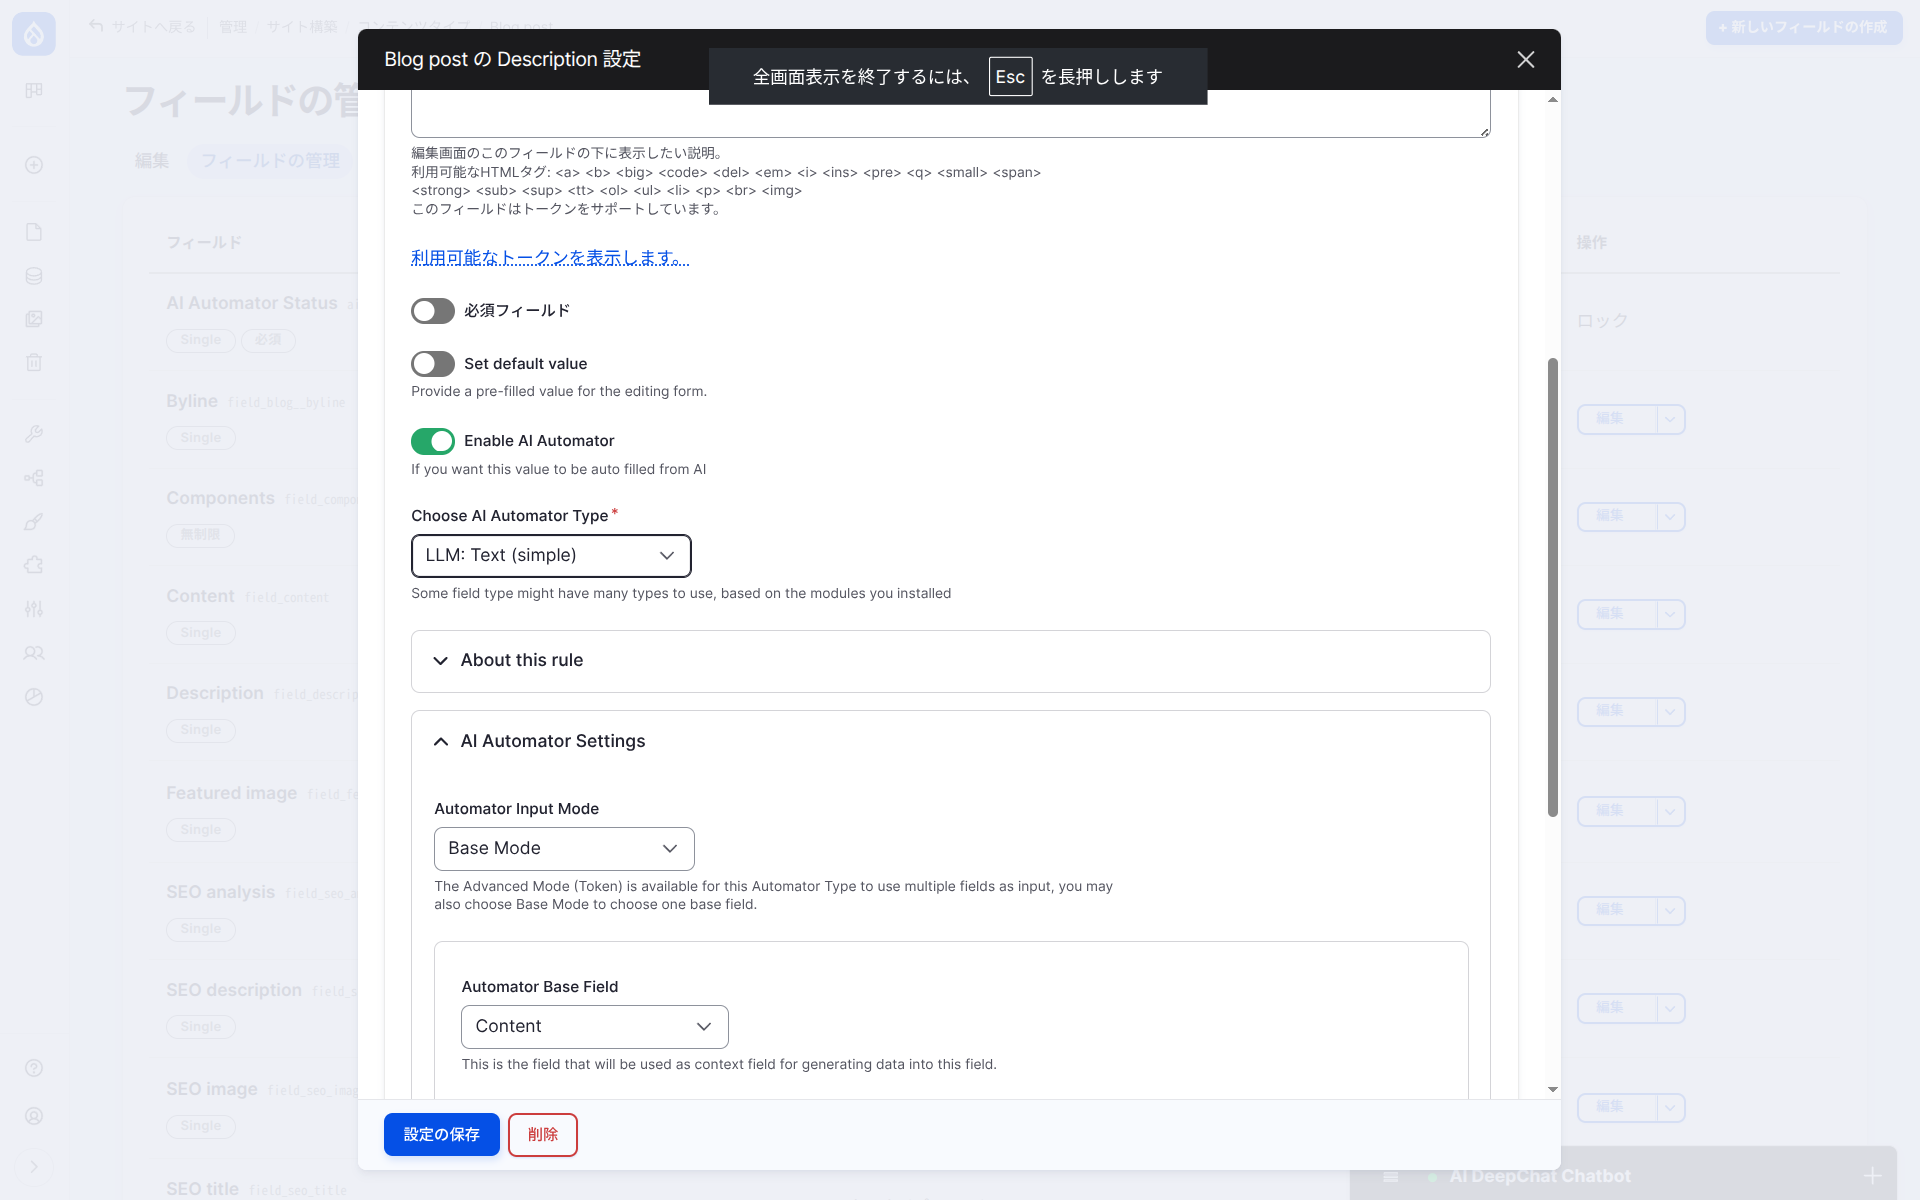Open the puzzle-piece extend sidebar icon
The image size is (1920, 1200).
pyautogui.click(x=34, y=565)
